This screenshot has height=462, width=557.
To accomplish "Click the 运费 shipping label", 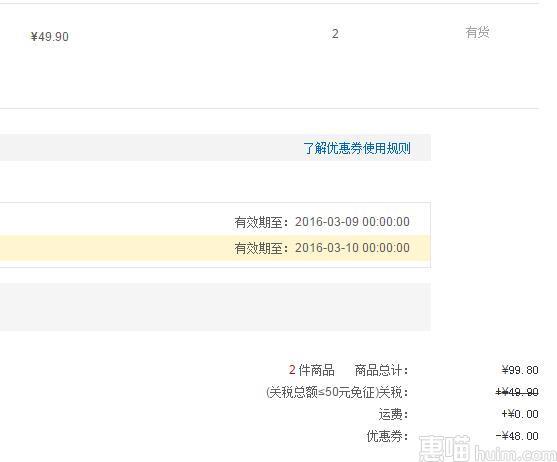I will click(x=393, y=414).
